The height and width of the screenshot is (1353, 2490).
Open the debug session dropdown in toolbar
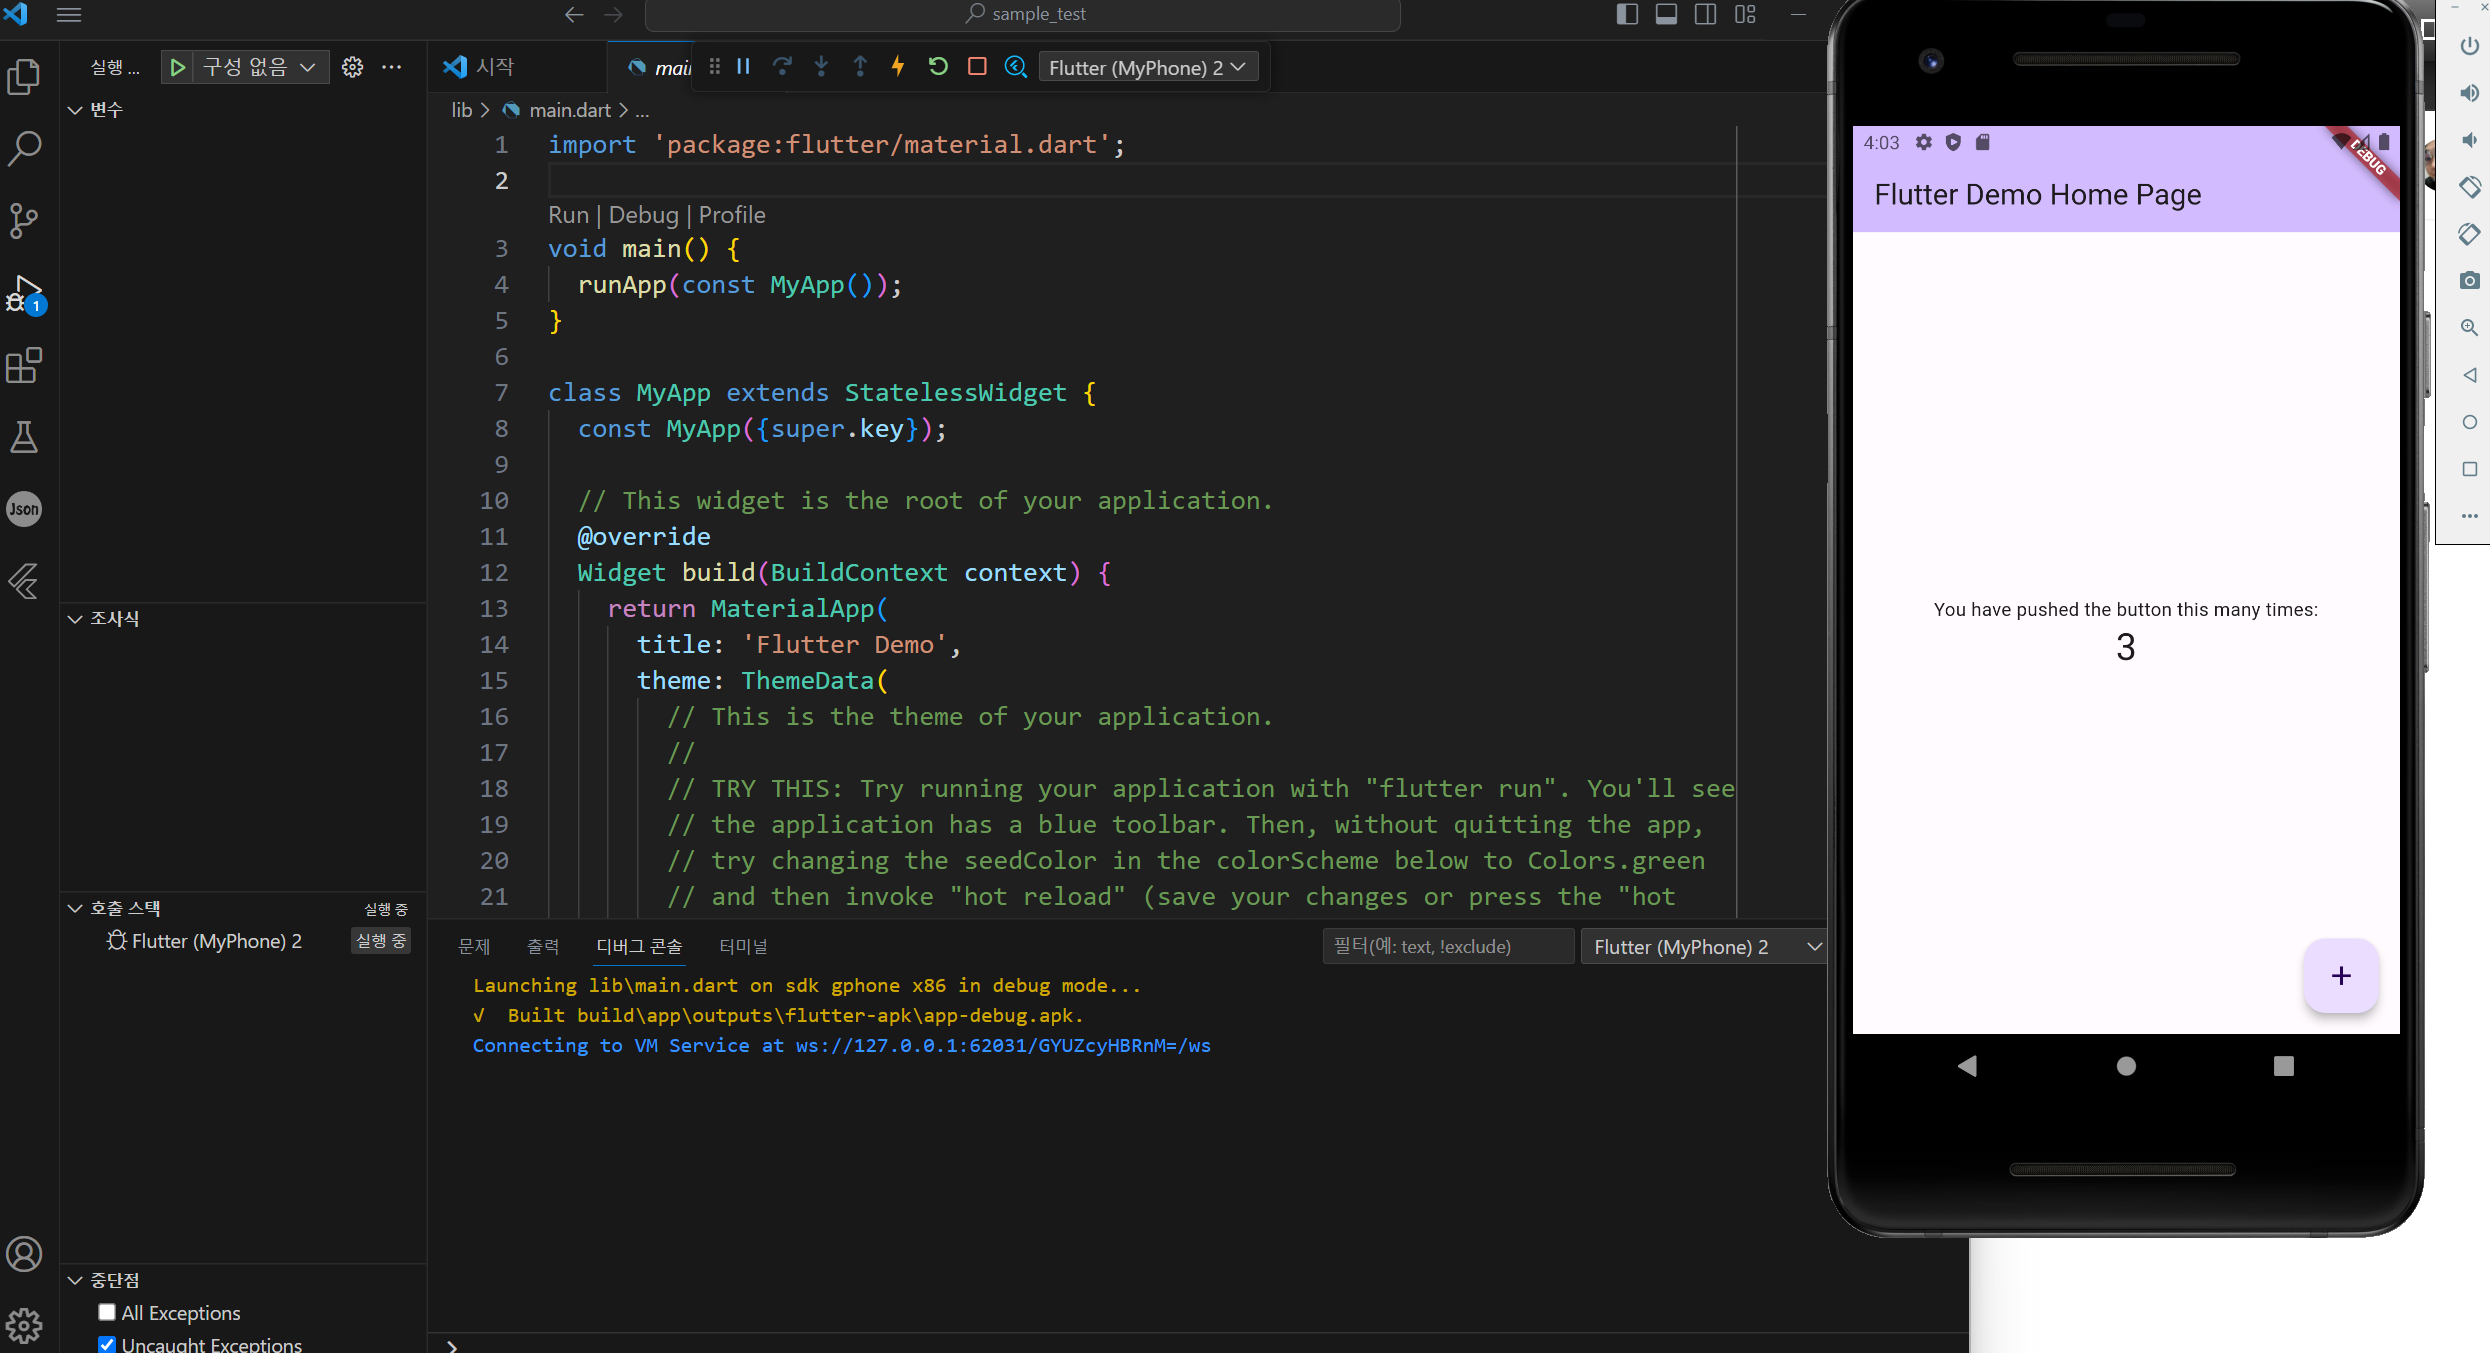point(1147,67)
